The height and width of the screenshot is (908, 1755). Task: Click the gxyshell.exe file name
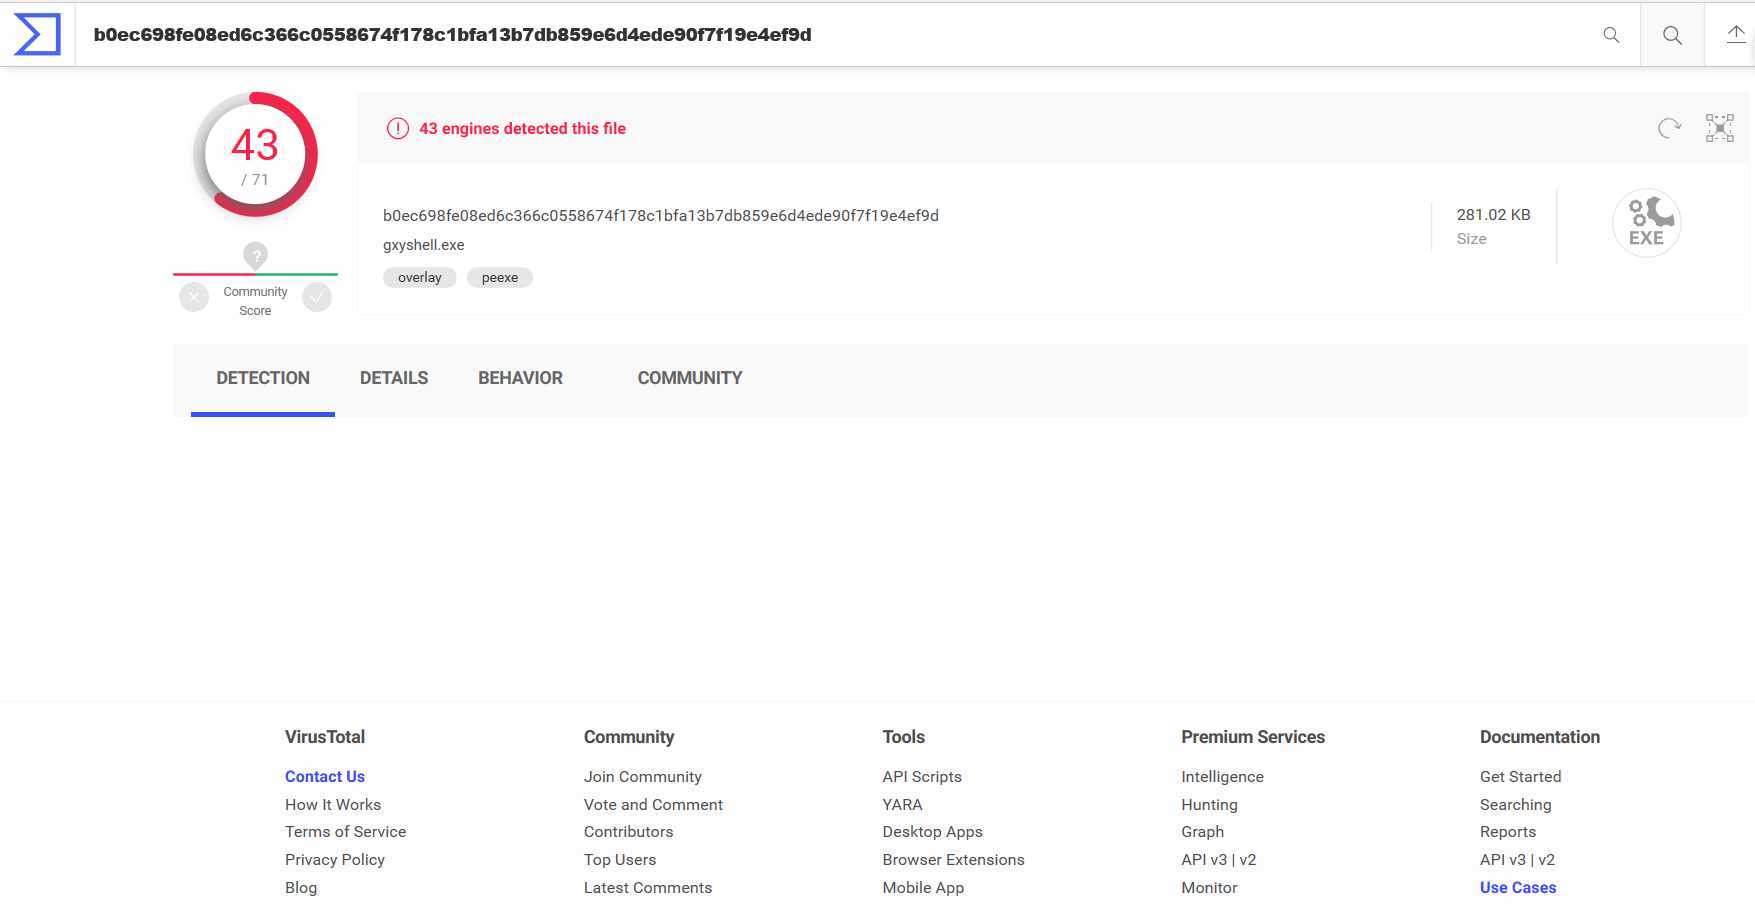(x=424, y=245)
